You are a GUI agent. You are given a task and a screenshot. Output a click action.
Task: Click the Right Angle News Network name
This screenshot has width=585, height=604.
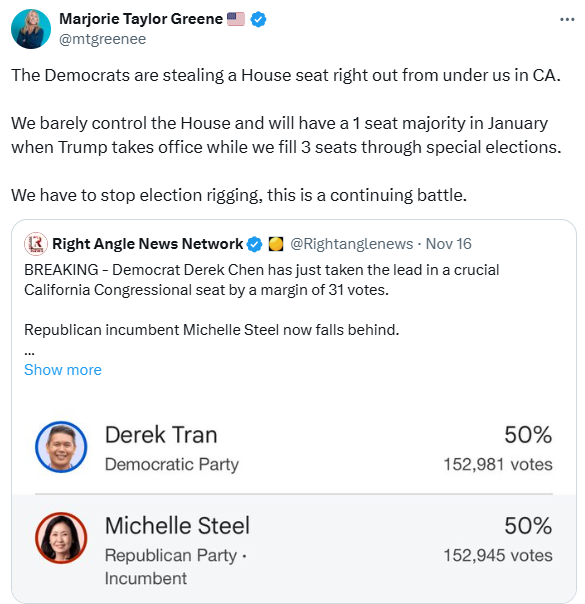click(x=148, y=244)
